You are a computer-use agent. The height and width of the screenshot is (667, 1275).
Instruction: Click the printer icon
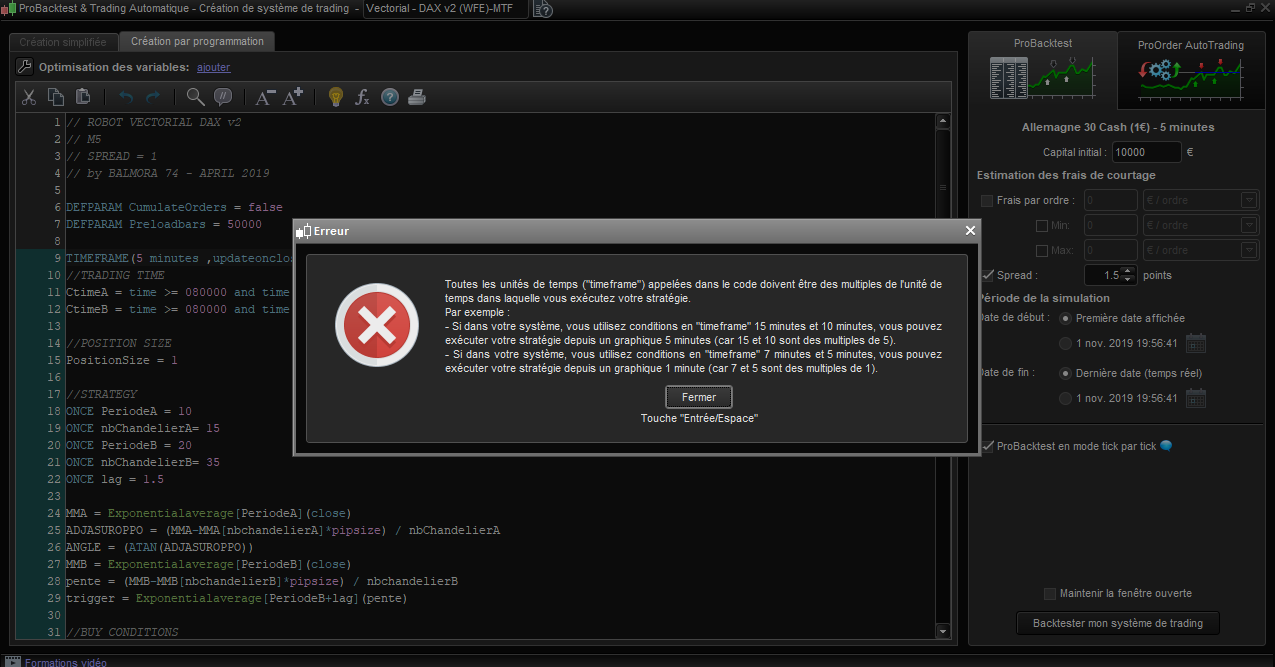(x=418, y=97)
